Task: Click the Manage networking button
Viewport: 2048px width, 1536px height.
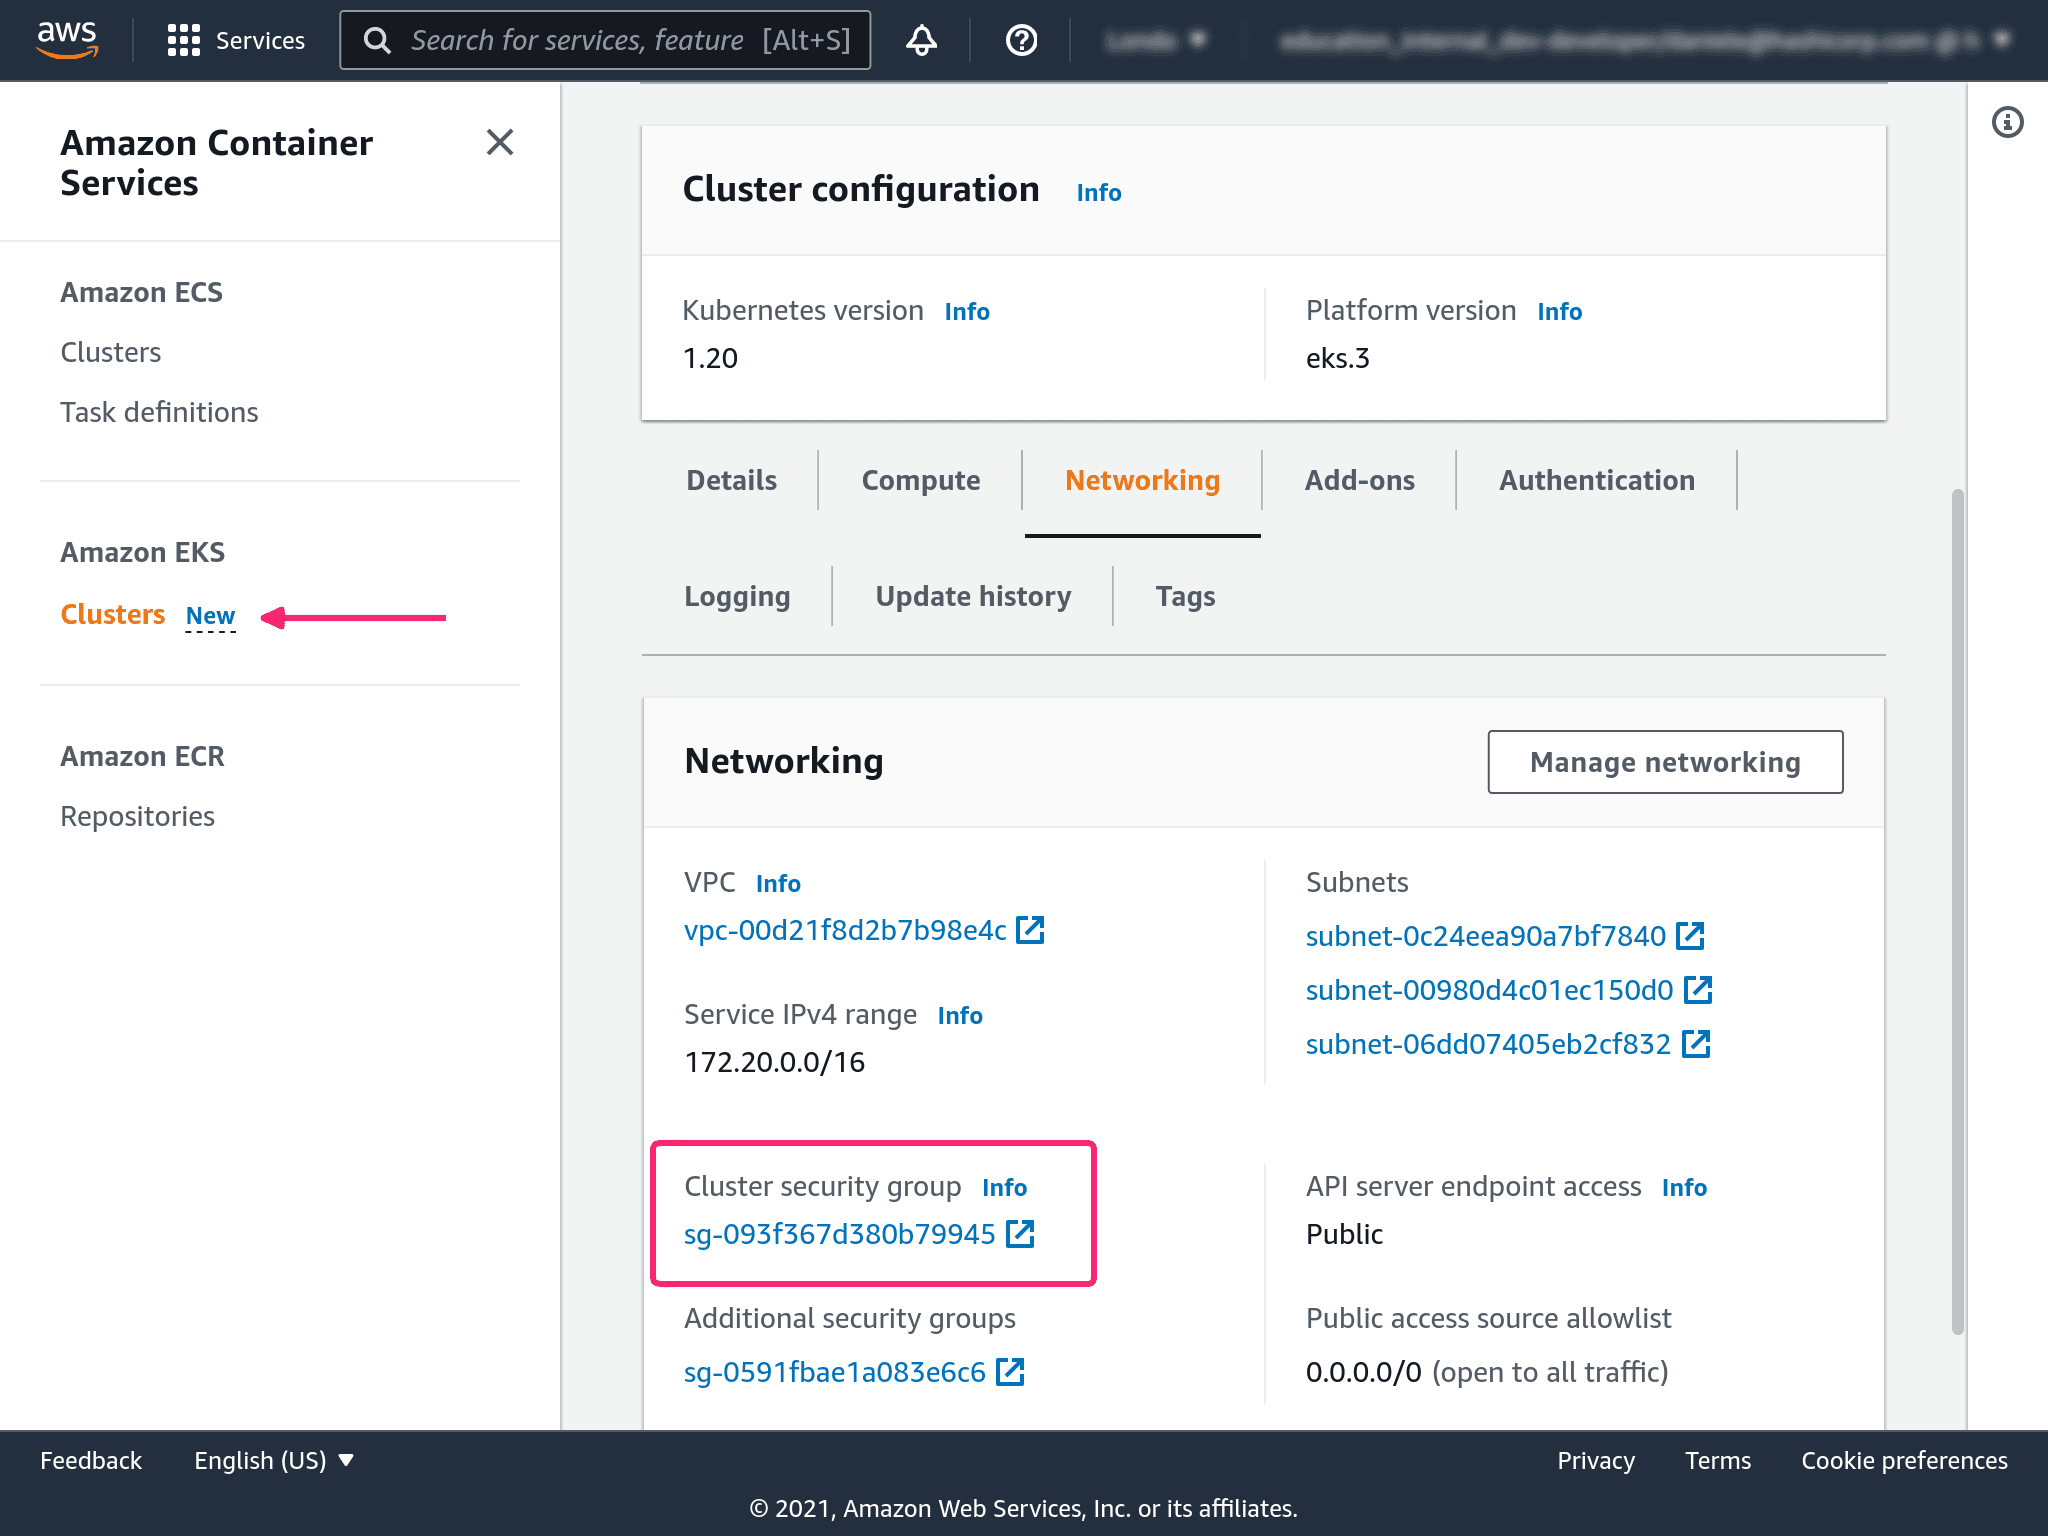Action: (x=1665, y=762)
